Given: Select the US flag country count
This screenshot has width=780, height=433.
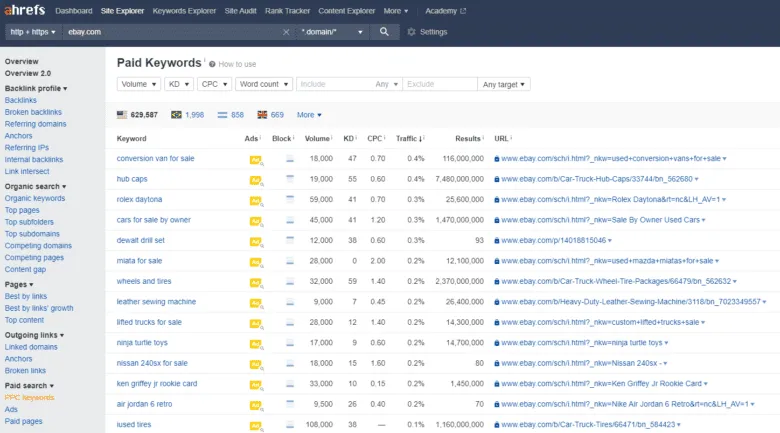Looking at the screenshot, I should (x=137, y=115).
